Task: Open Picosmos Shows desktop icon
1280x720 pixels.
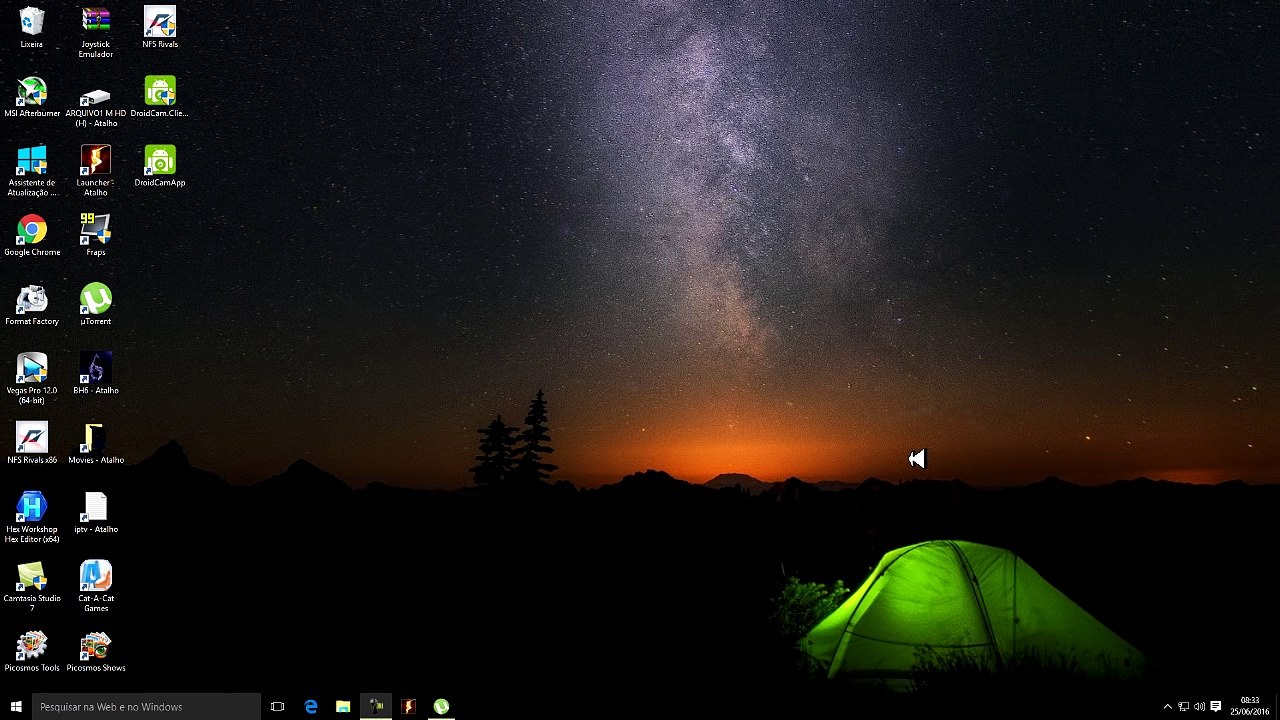Action: (96, 651)
